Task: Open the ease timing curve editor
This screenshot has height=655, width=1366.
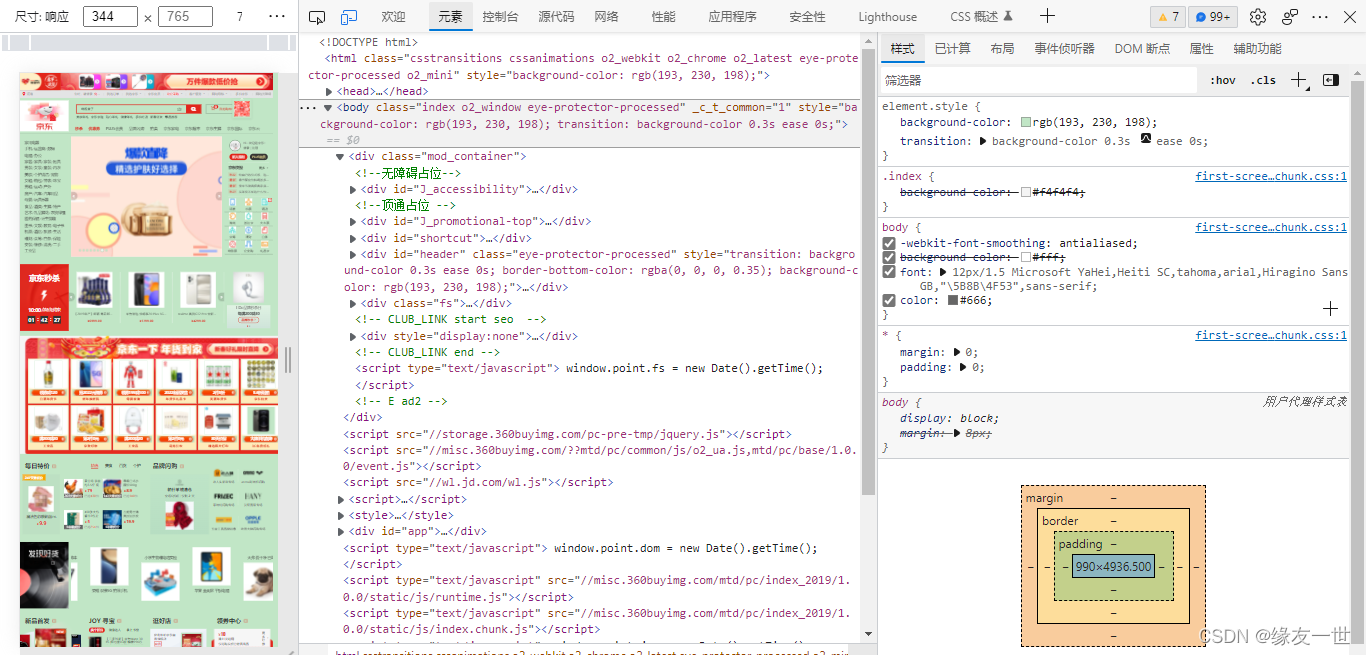Action: (x=1146, y=140)
